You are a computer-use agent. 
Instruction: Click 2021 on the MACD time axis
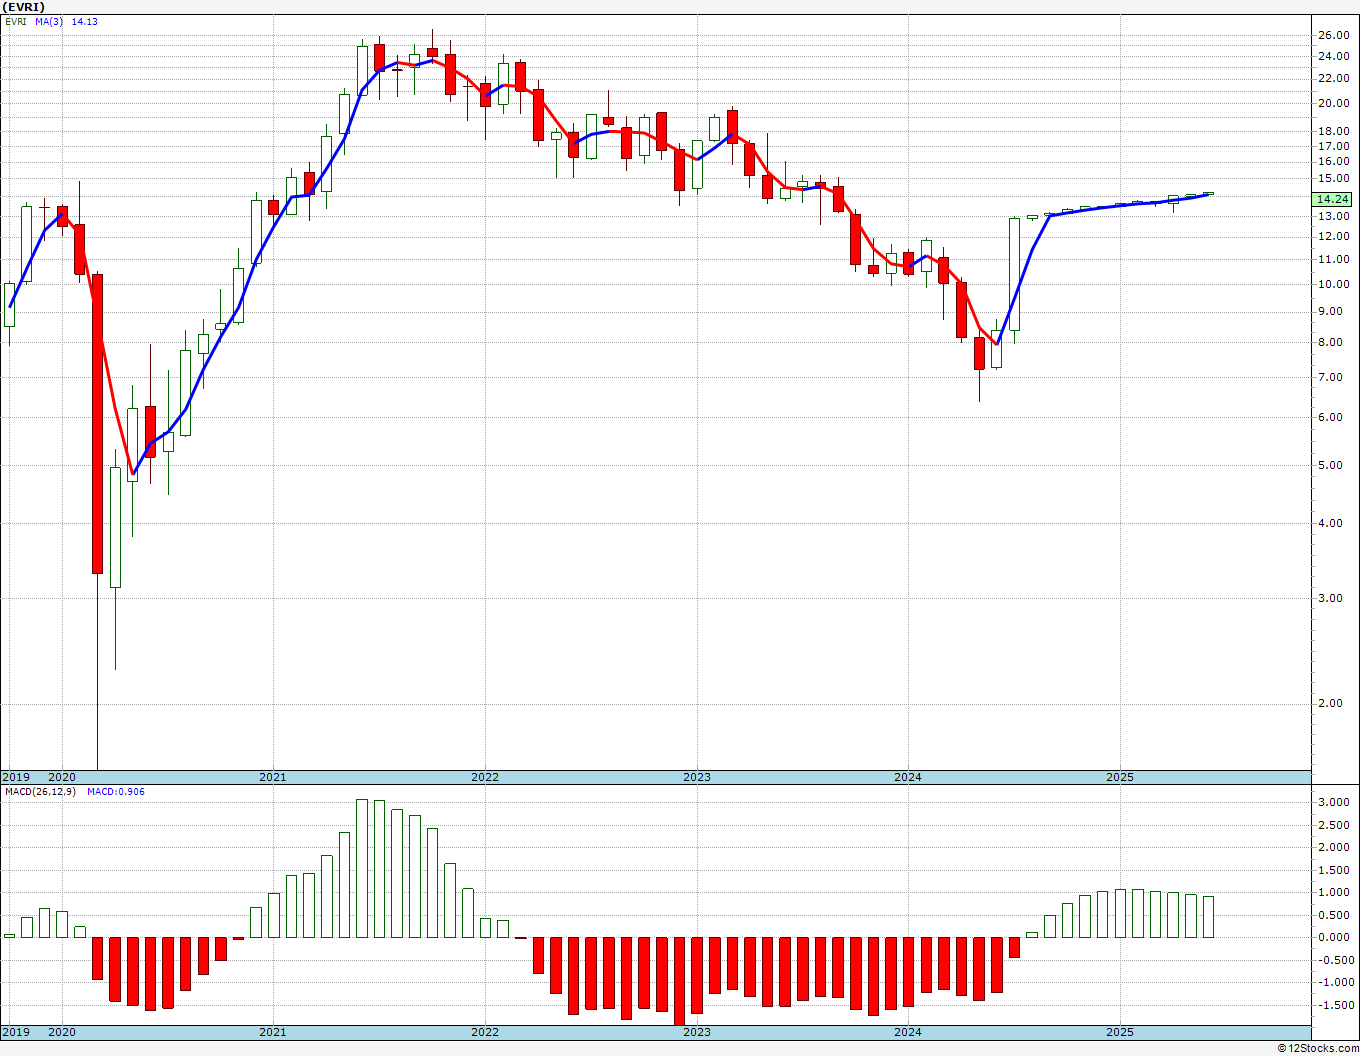tap(273, 1032)
